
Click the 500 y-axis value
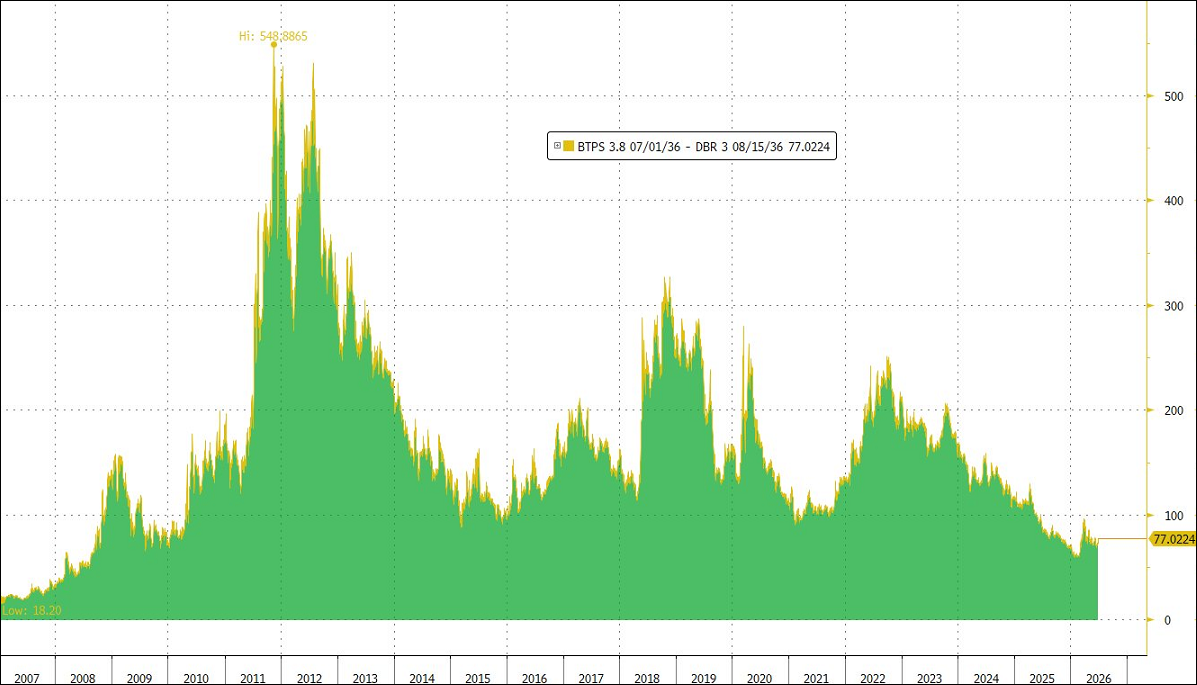pyautogui.click(x=1173, y=97)
